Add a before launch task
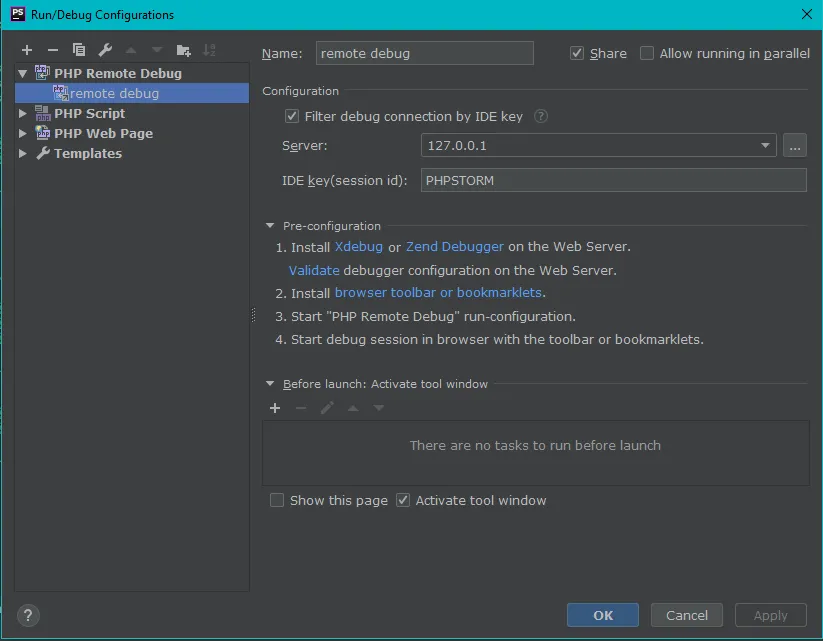Screen dimensions: 823x641 (275, 408)
